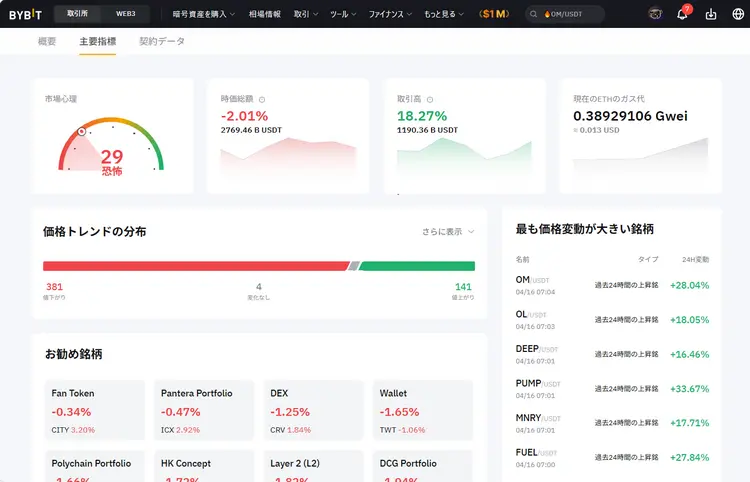Click the Bybit logo

(25, 14)
